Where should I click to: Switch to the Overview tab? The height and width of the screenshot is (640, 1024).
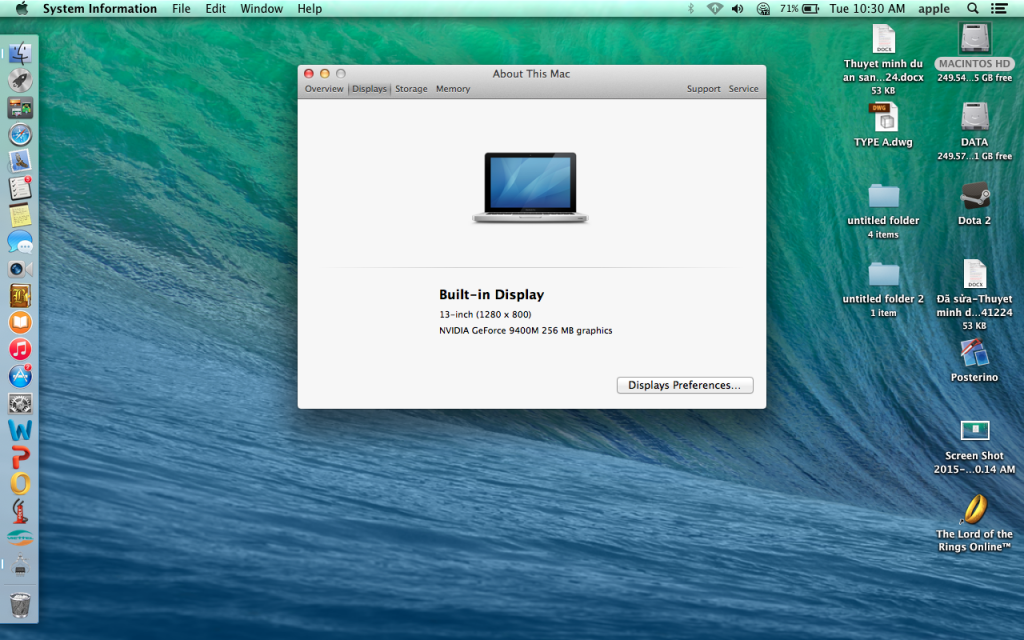(324, 89)
